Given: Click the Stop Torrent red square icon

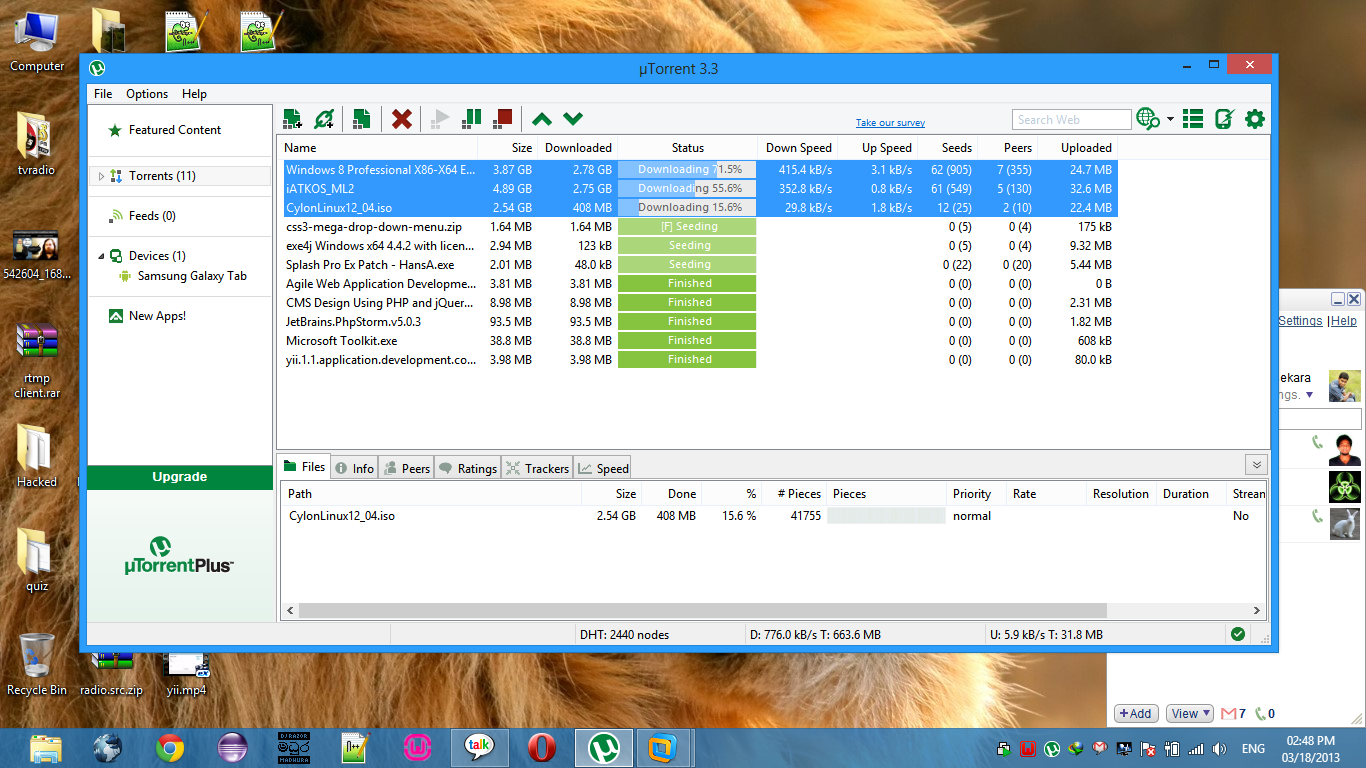Looking at the screenshot, I should click(x=503, y=119).
